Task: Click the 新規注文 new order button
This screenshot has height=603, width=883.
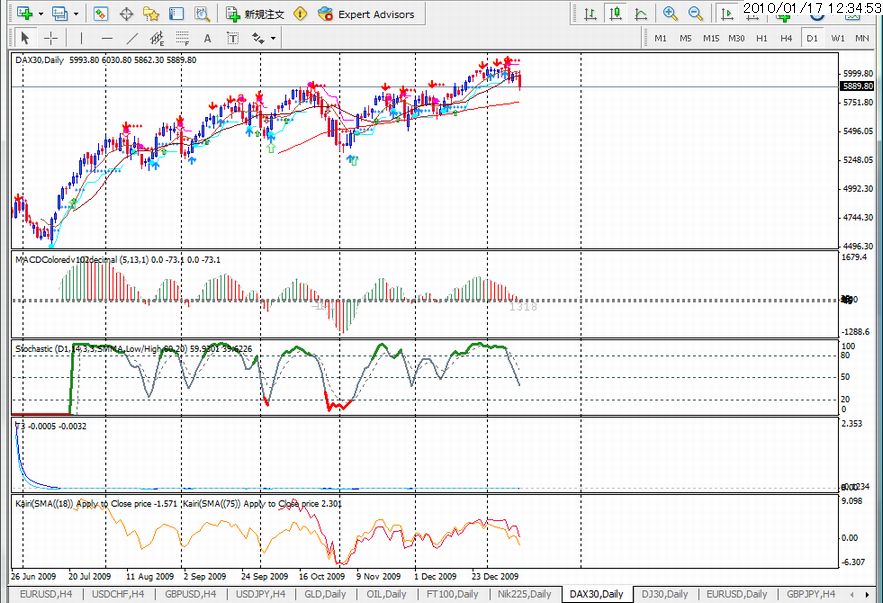Action: coord(255,14)
